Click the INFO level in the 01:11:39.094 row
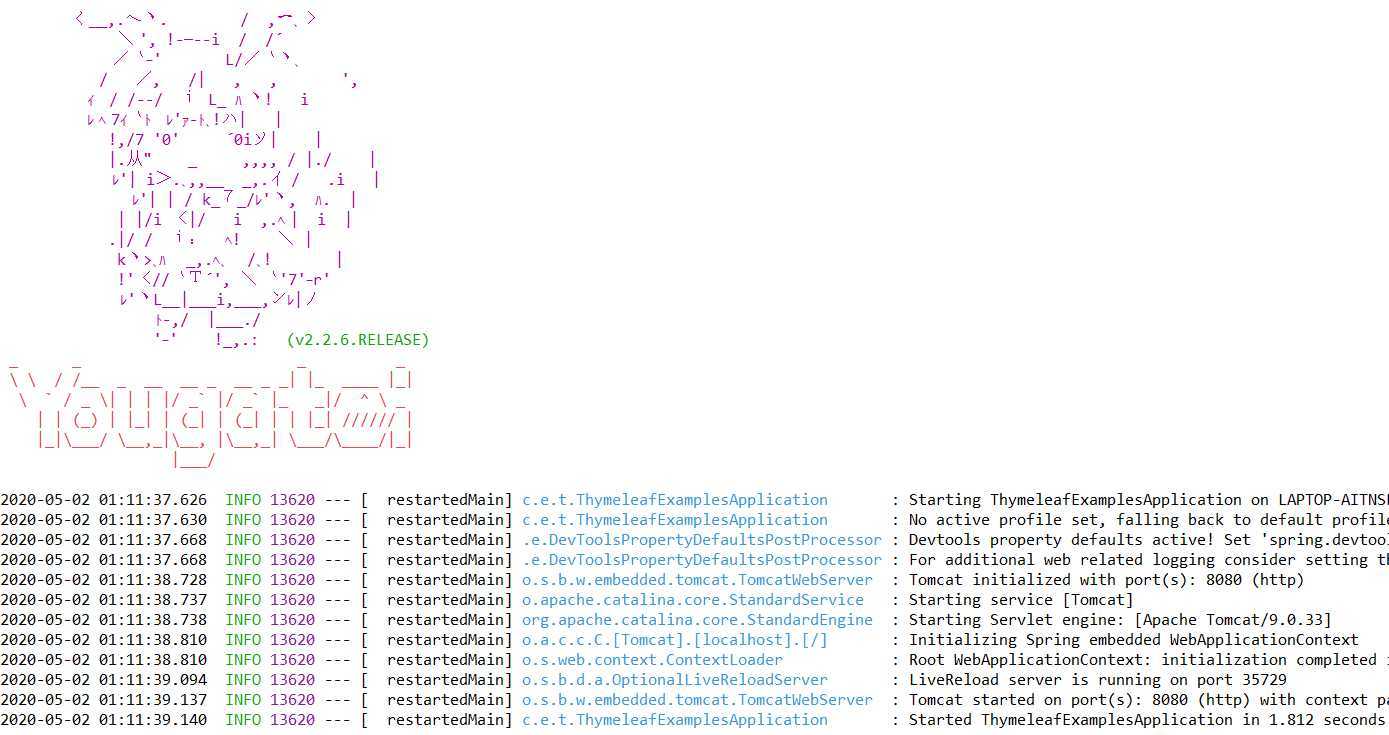This screenshot has width=1389, height=735. [243, 680]
